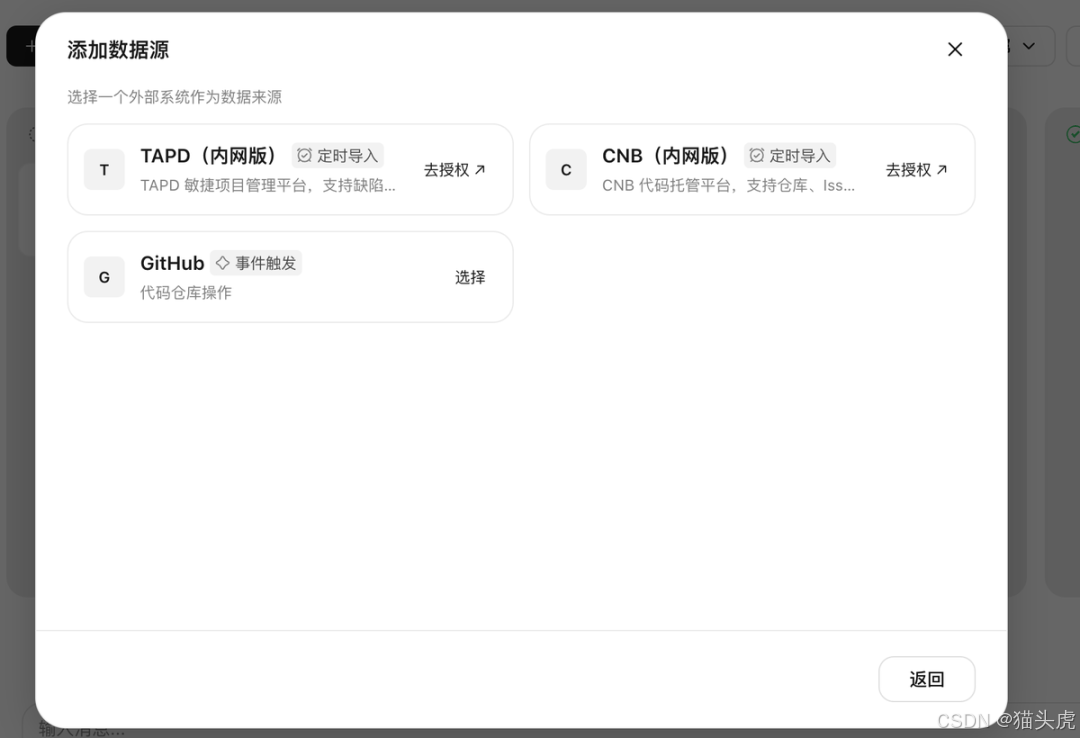Click the C avatar icon for CNB
Image resolution: width=1080 pixels, height=738 pixels.
(x=566, y=170)
